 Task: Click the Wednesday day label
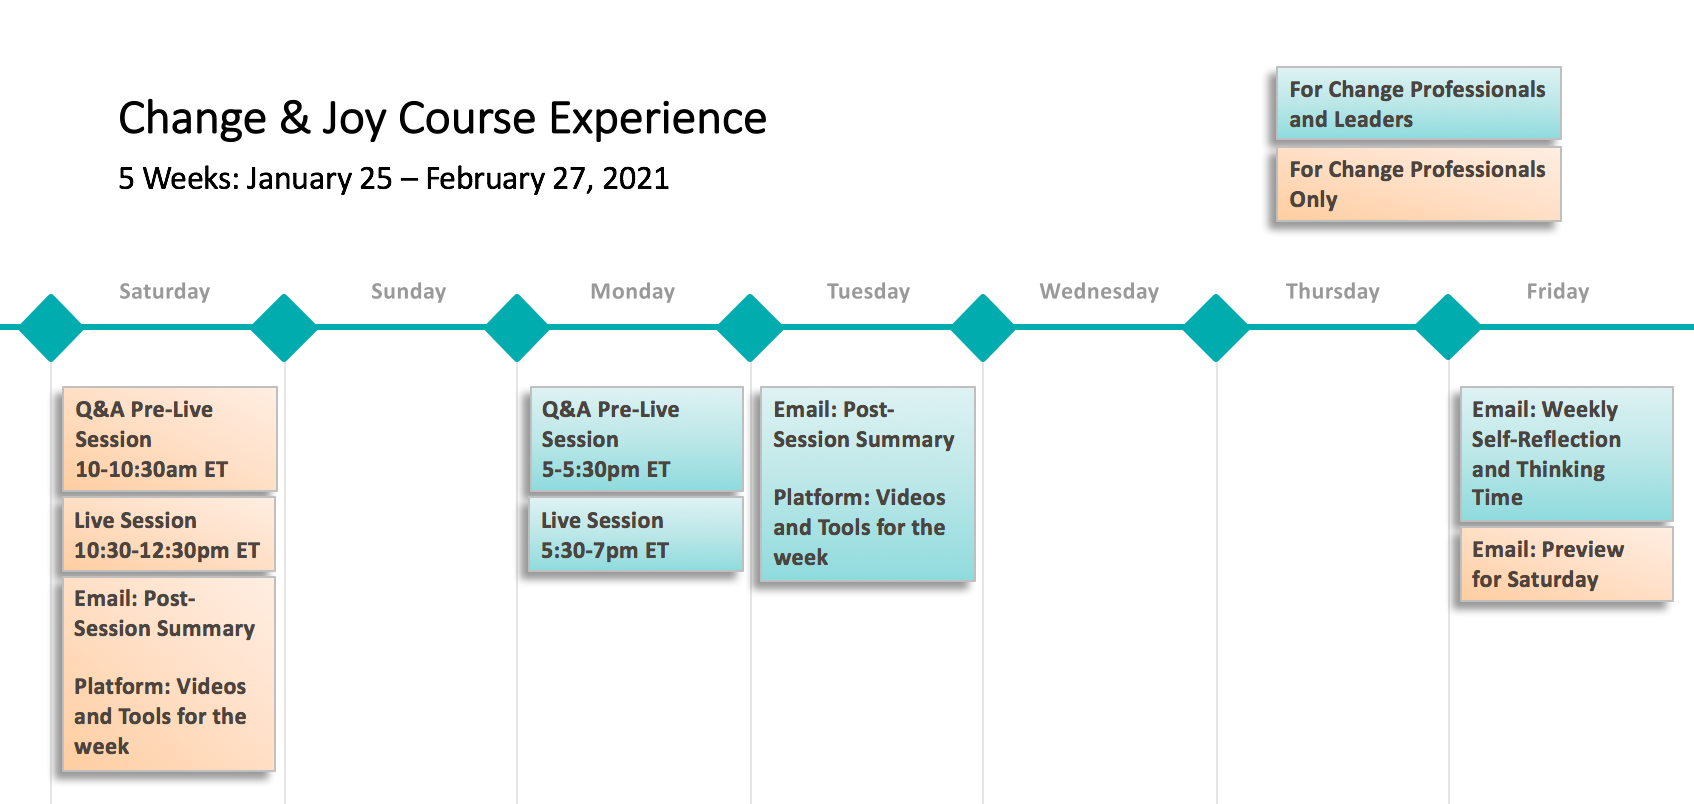(x=1099, y=291)
